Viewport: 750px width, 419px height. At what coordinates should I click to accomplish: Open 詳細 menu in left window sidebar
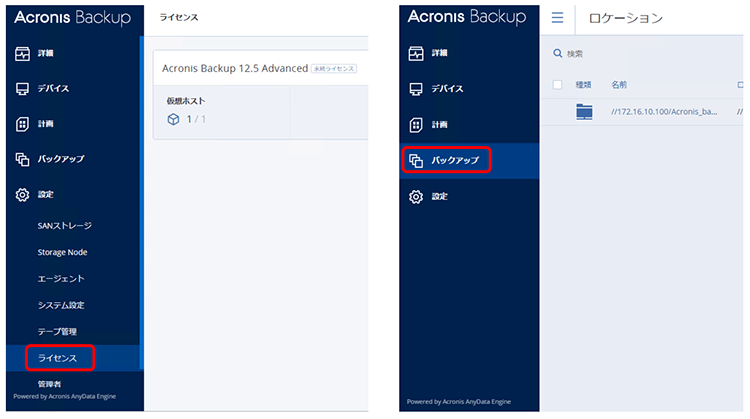[x=45, y=53]
